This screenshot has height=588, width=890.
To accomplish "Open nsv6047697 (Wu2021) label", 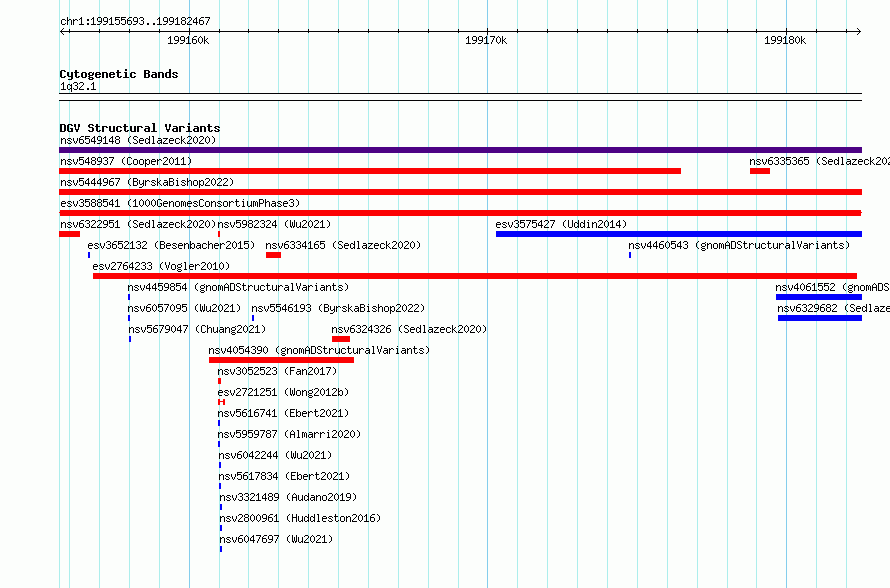I will [x=276, y=539].
